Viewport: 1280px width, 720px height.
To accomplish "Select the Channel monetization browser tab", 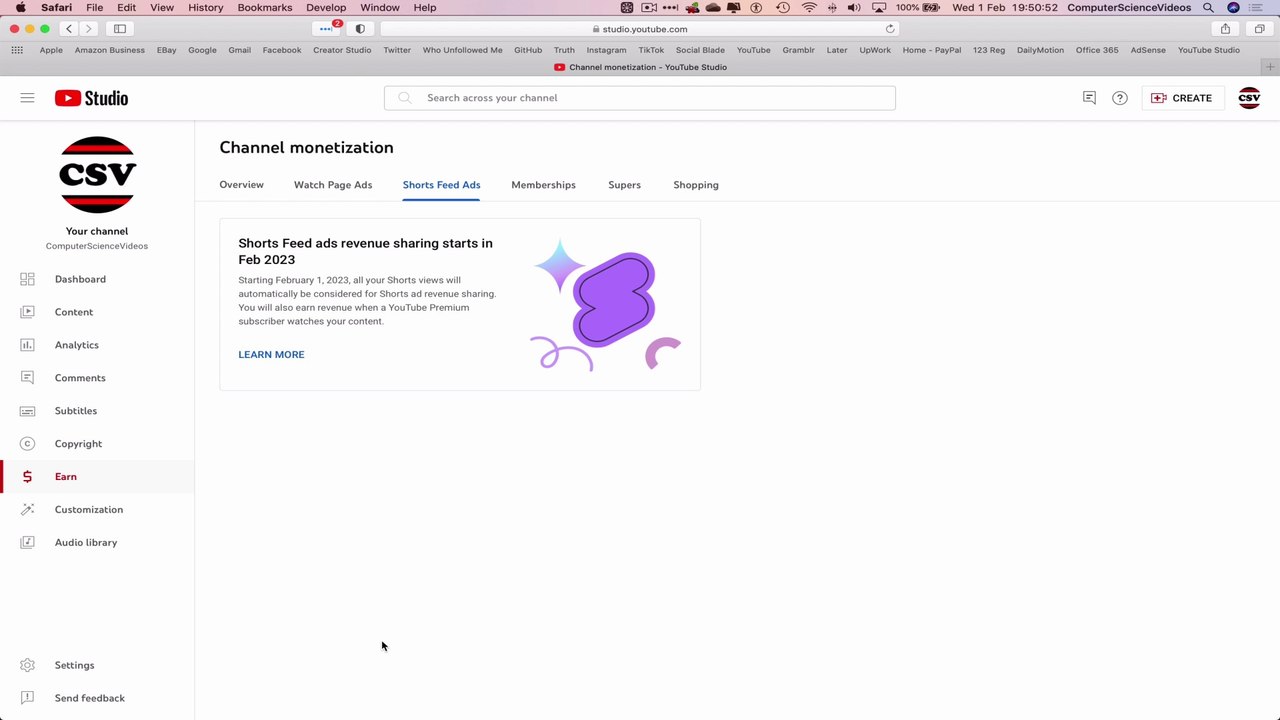I will [640, 67].
